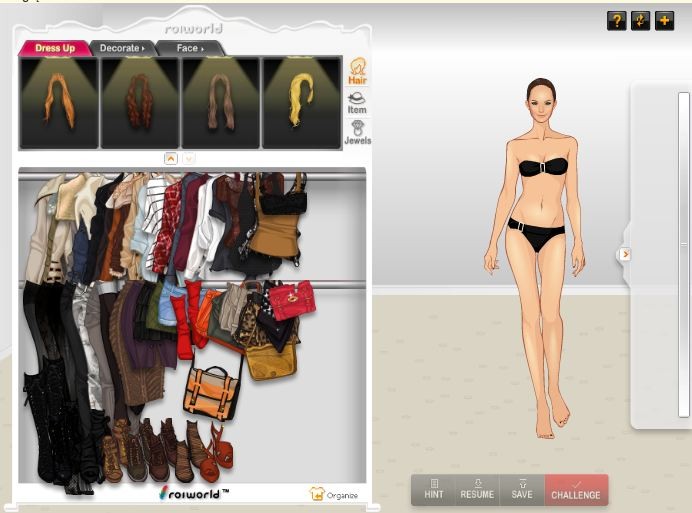The height and width of the screenshot is (513, 692).
Task: Switch to the Dress Up tab
Action: (x=55, y=48)
